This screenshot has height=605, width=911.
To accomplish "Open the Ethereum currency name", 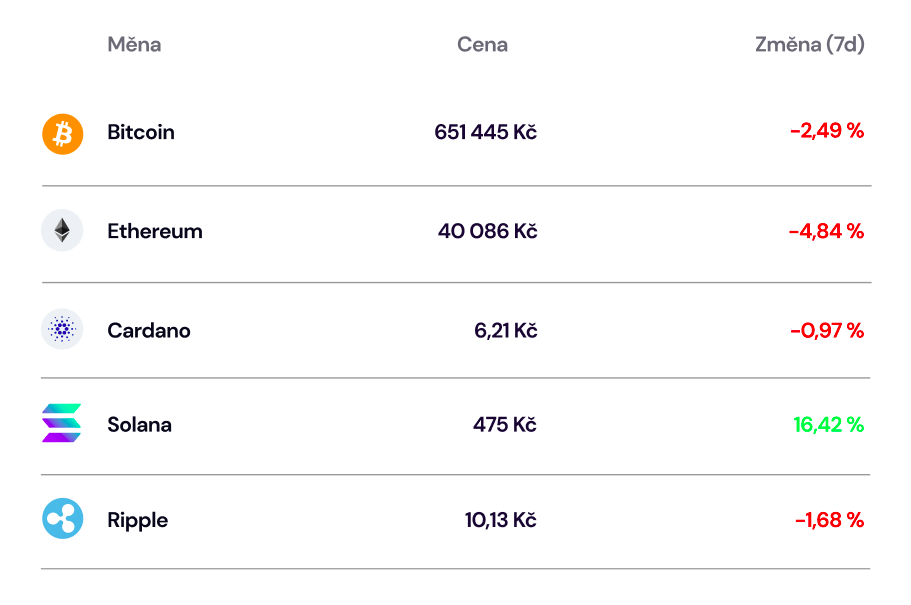I will pyautogui.click(x=155, y=231).
